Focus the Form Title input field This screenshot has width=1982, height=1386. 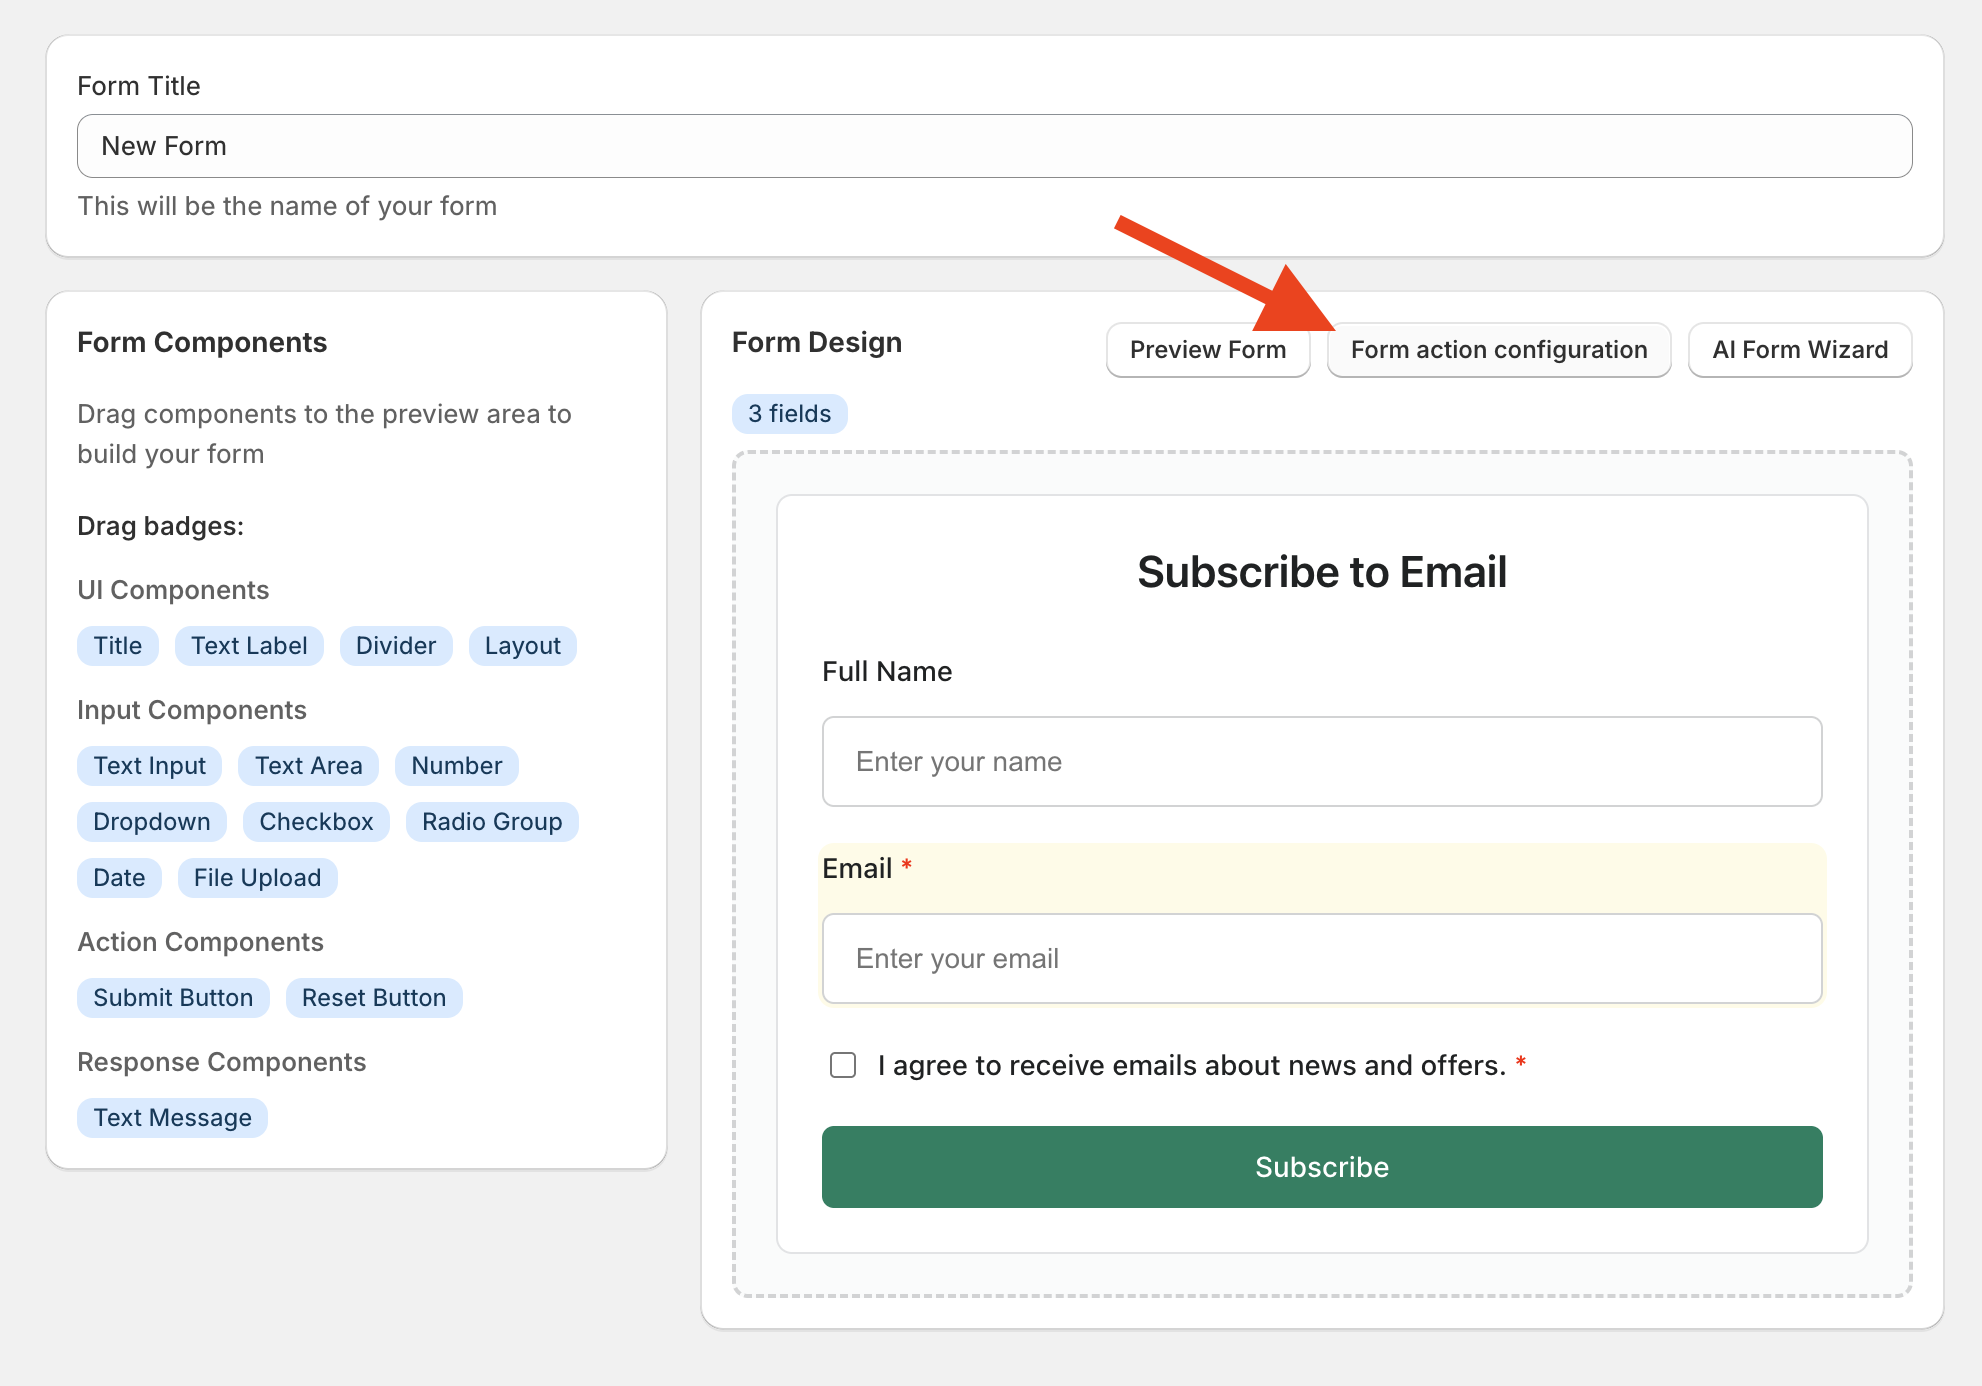(994, 146)
